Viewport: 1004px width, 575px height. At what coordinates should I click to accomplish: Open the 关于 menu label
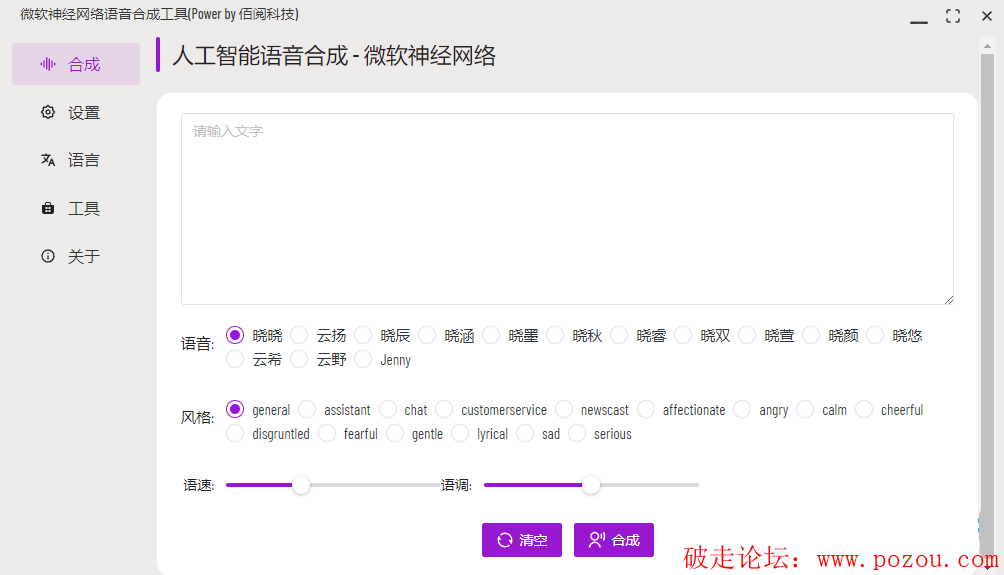coord(84,257)
